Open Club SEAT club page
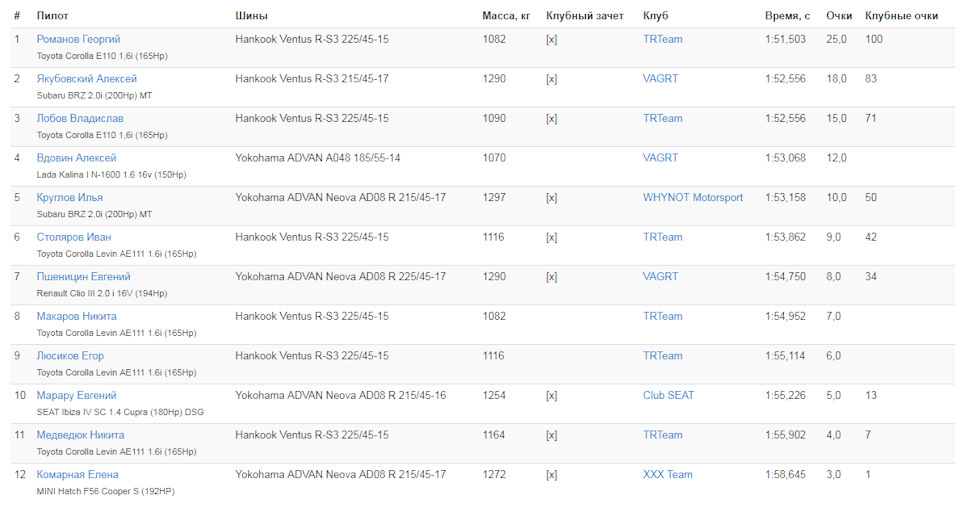Screen dimensions: 960x525 point(668,395)
